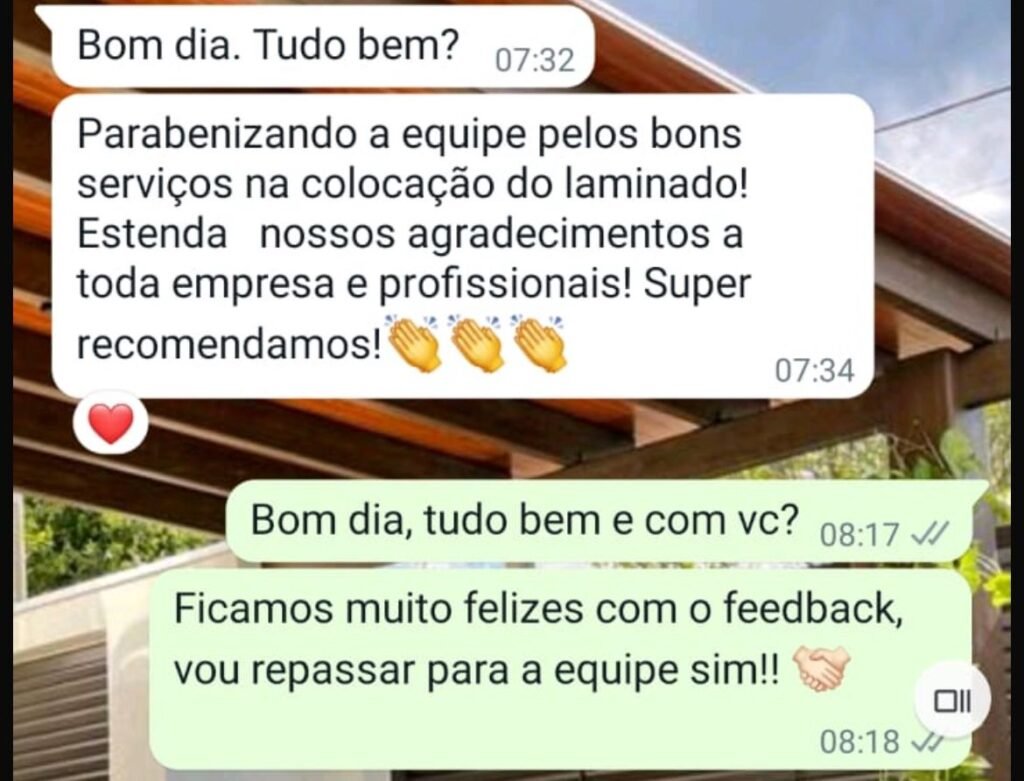Click the handshake emoji in the reply
Viewport: 1024px width, 781px height.
821,668
